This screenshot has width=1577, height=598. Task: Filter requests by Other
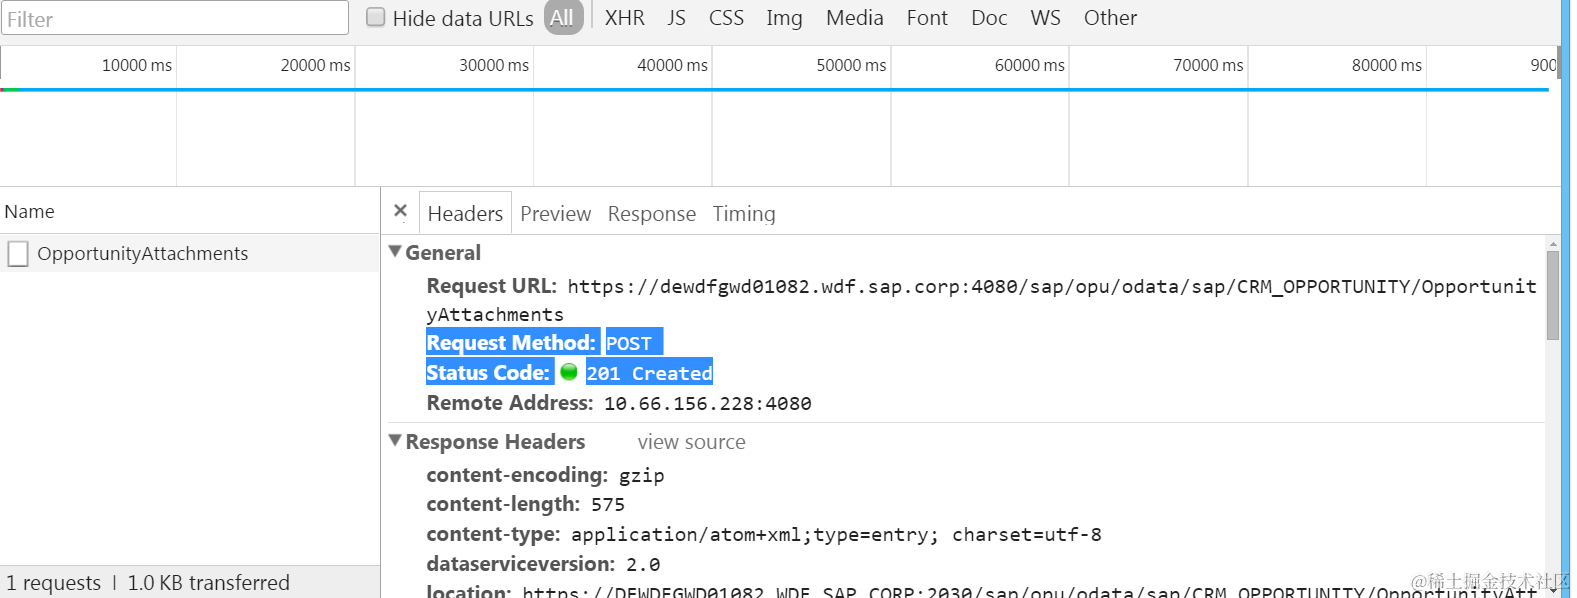click(x=1111, y=18)
